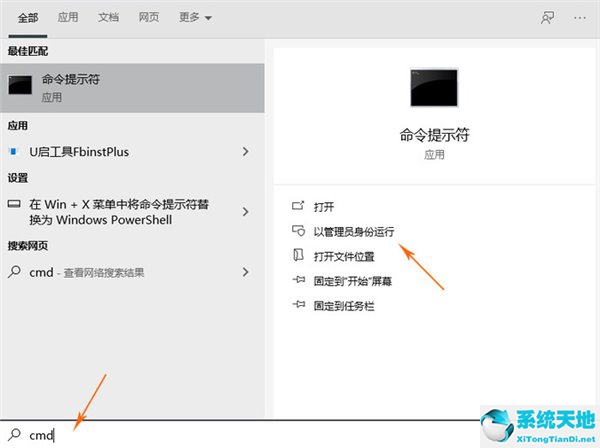Select 命令提示符 best match result

tap(132, 88)
